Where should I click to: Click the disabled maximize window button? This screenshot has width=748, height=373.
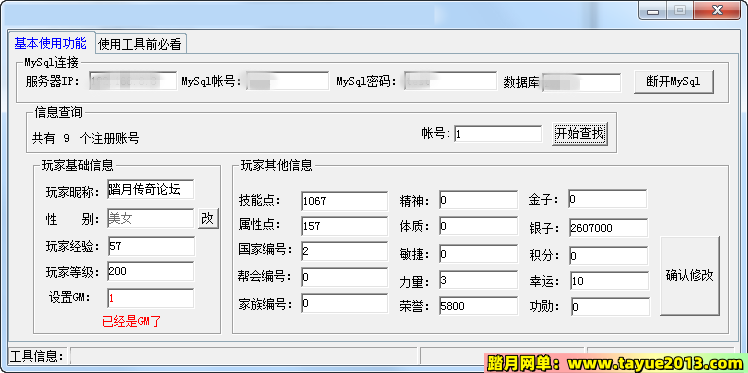tap(680, 10)
